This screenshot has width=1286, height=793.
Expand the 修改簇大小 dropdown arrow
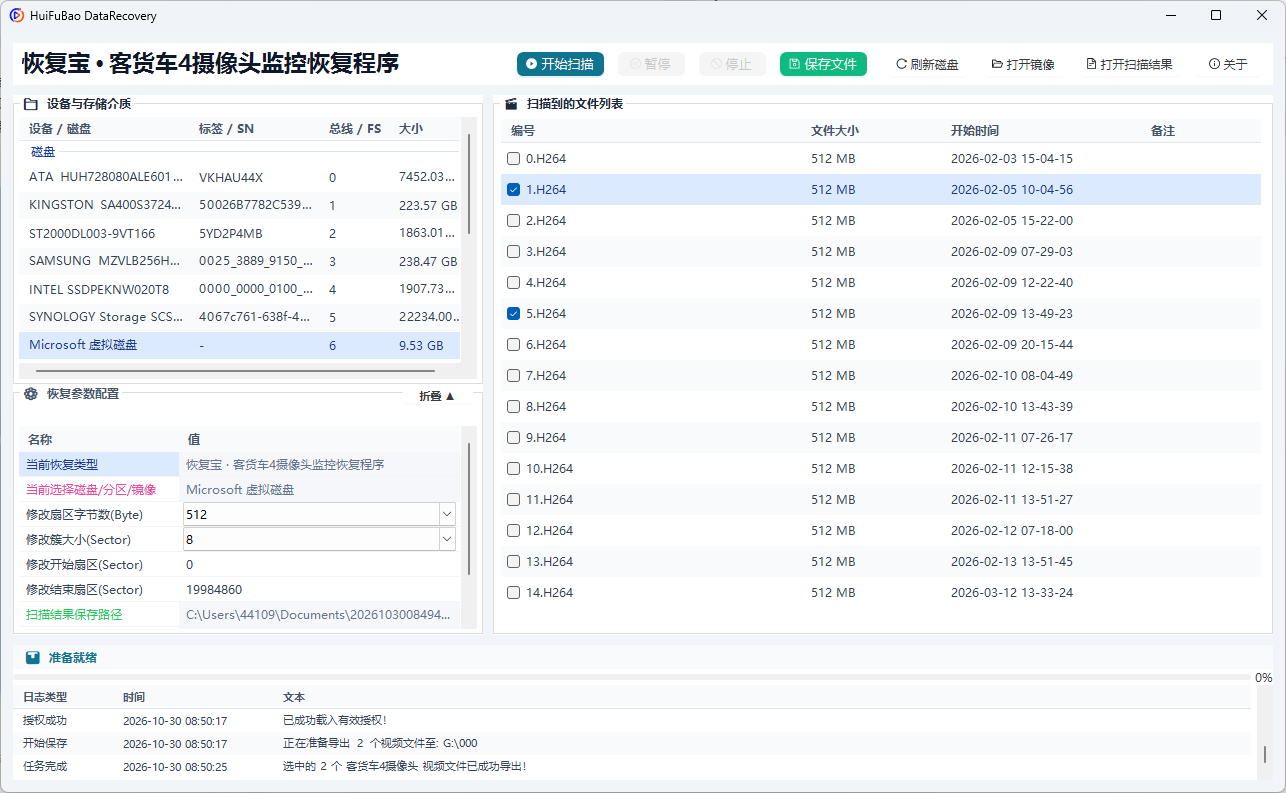click(446, 539)
